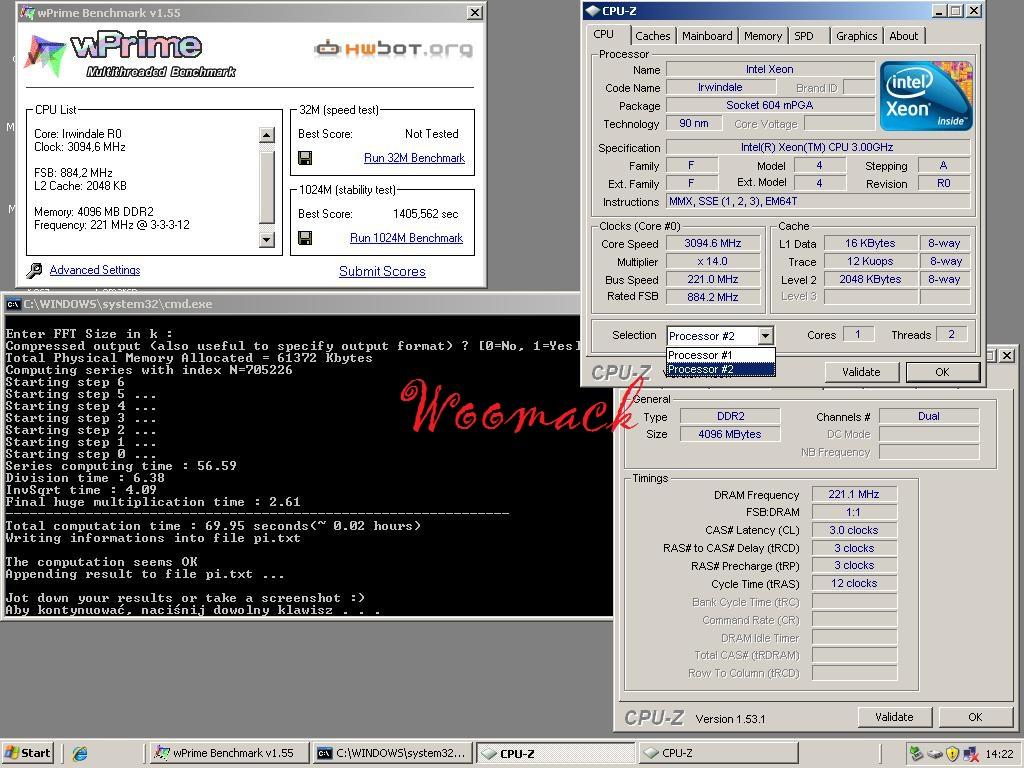Screen dimensions: 1024x768
Task: Switch to second CPU-Z taskbar button
Action: [718, 753]
